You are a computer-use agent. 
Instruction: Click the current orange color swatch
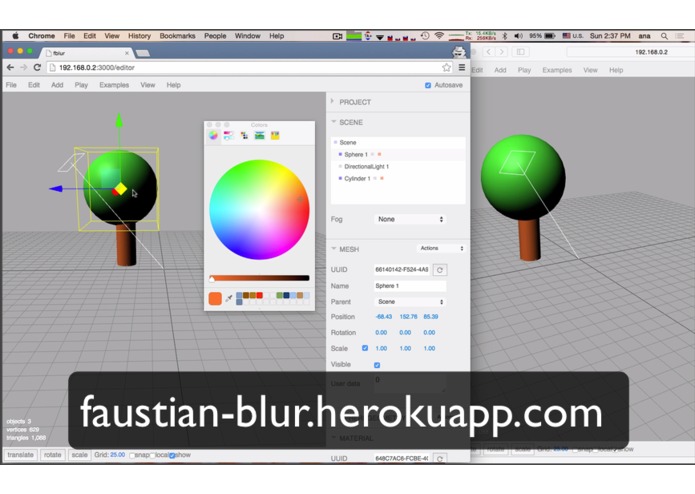215,299
